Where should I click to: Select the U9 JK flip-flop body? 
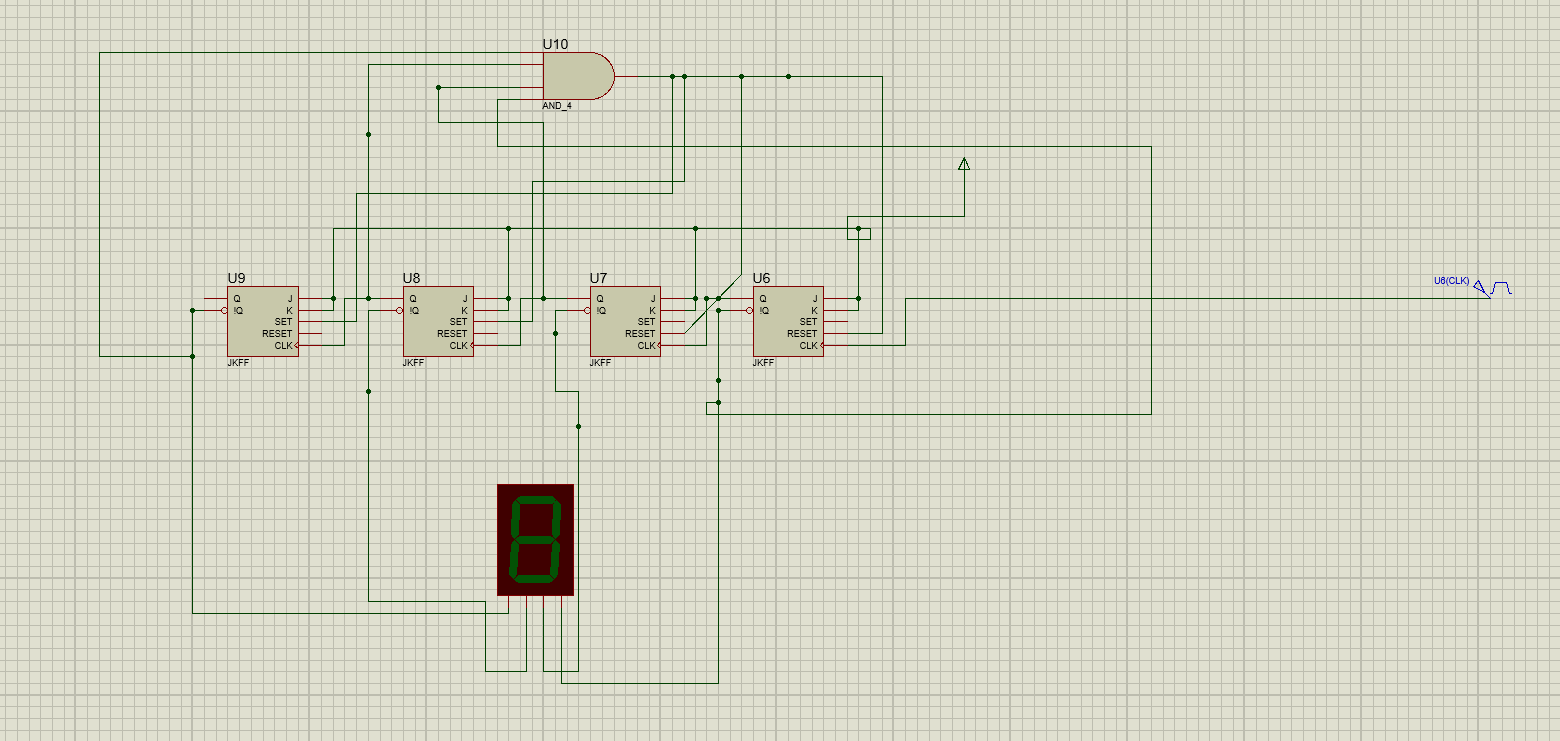click(x=263, y=321)
